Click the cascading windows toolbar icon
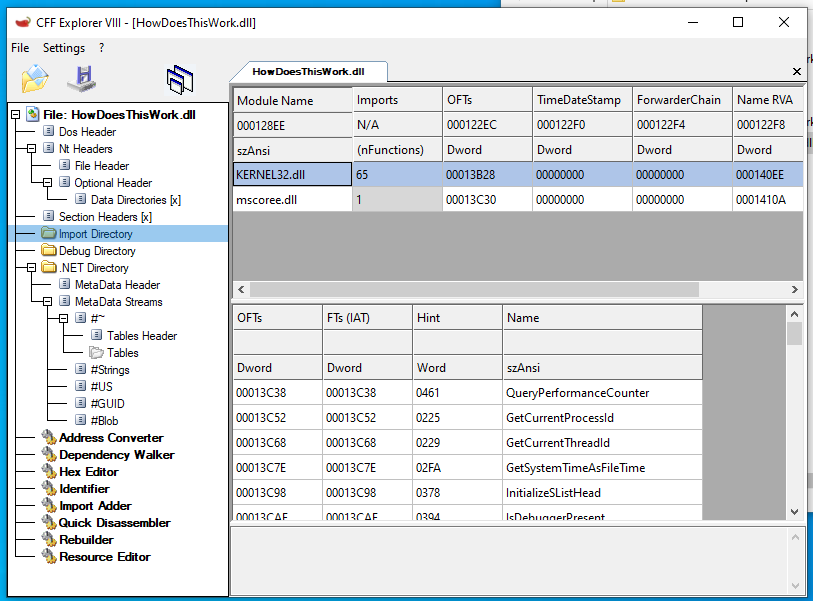813x601 pixels. [180, 80]
